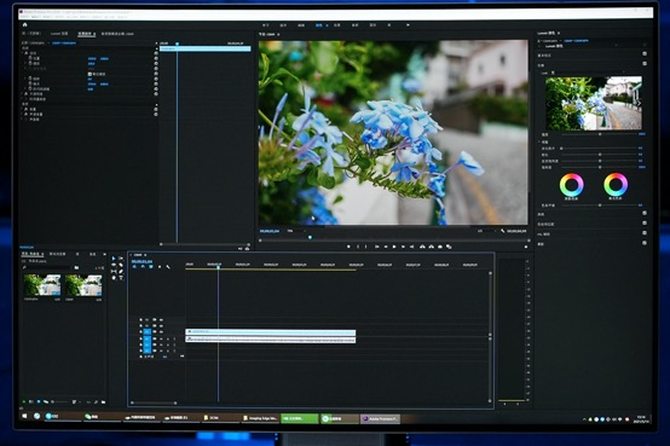Toggle the checkbox in the Effect Controls panel
The height and width of the screenshot is (446, 670).
91,74
